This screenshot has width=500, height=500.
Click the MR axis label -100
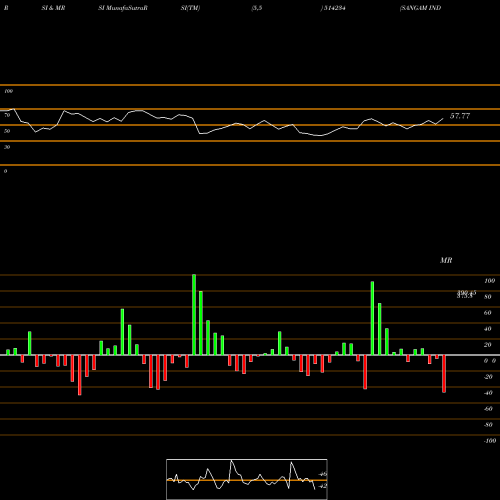(490, 441)
